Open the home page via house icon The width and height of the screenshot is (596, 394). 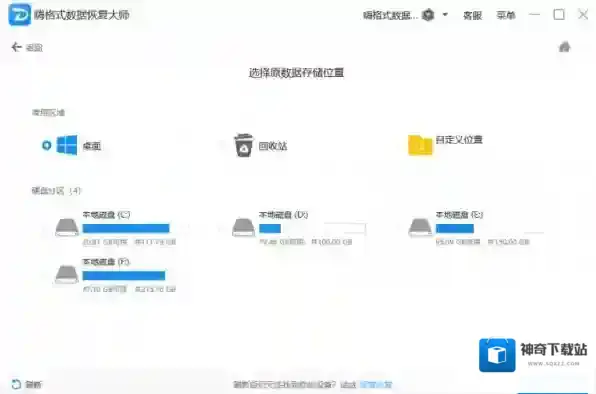564,47
